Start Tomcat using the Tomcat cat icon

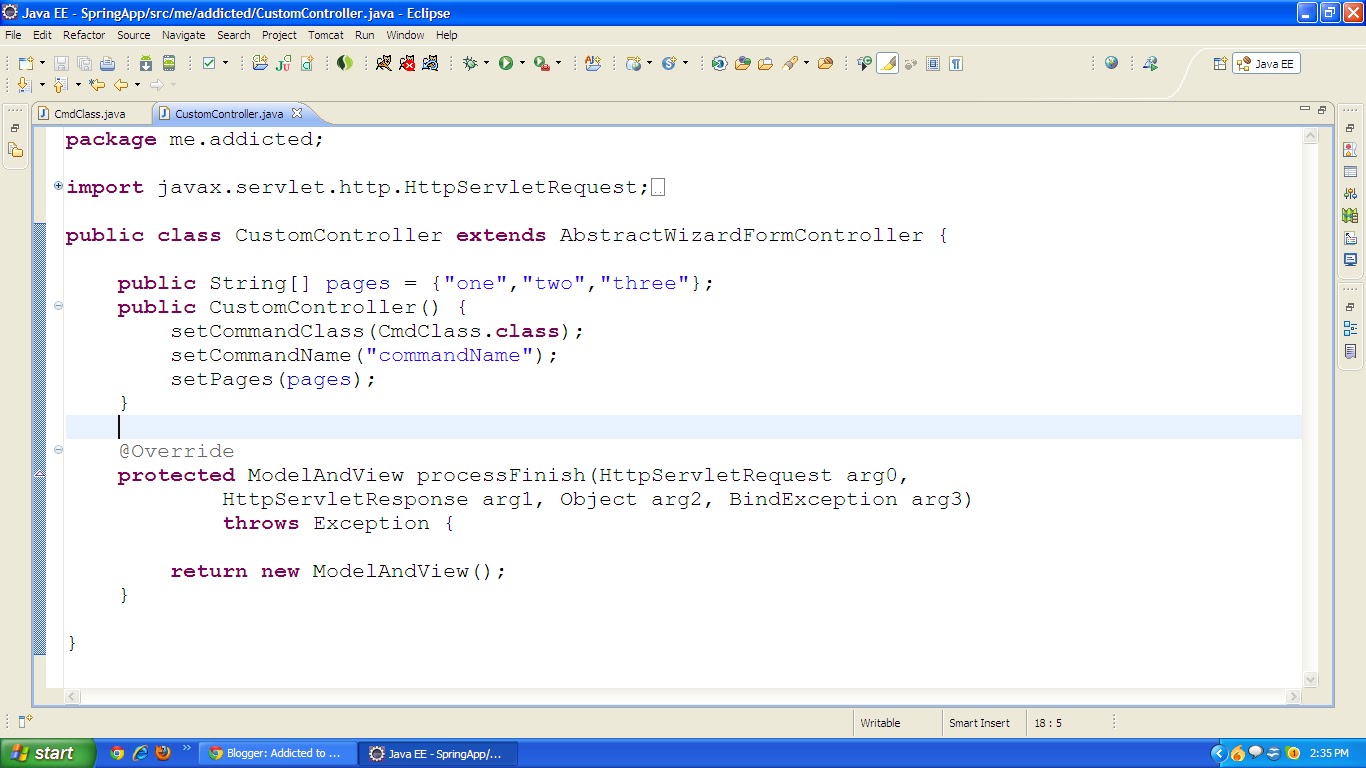pos(382,63)
